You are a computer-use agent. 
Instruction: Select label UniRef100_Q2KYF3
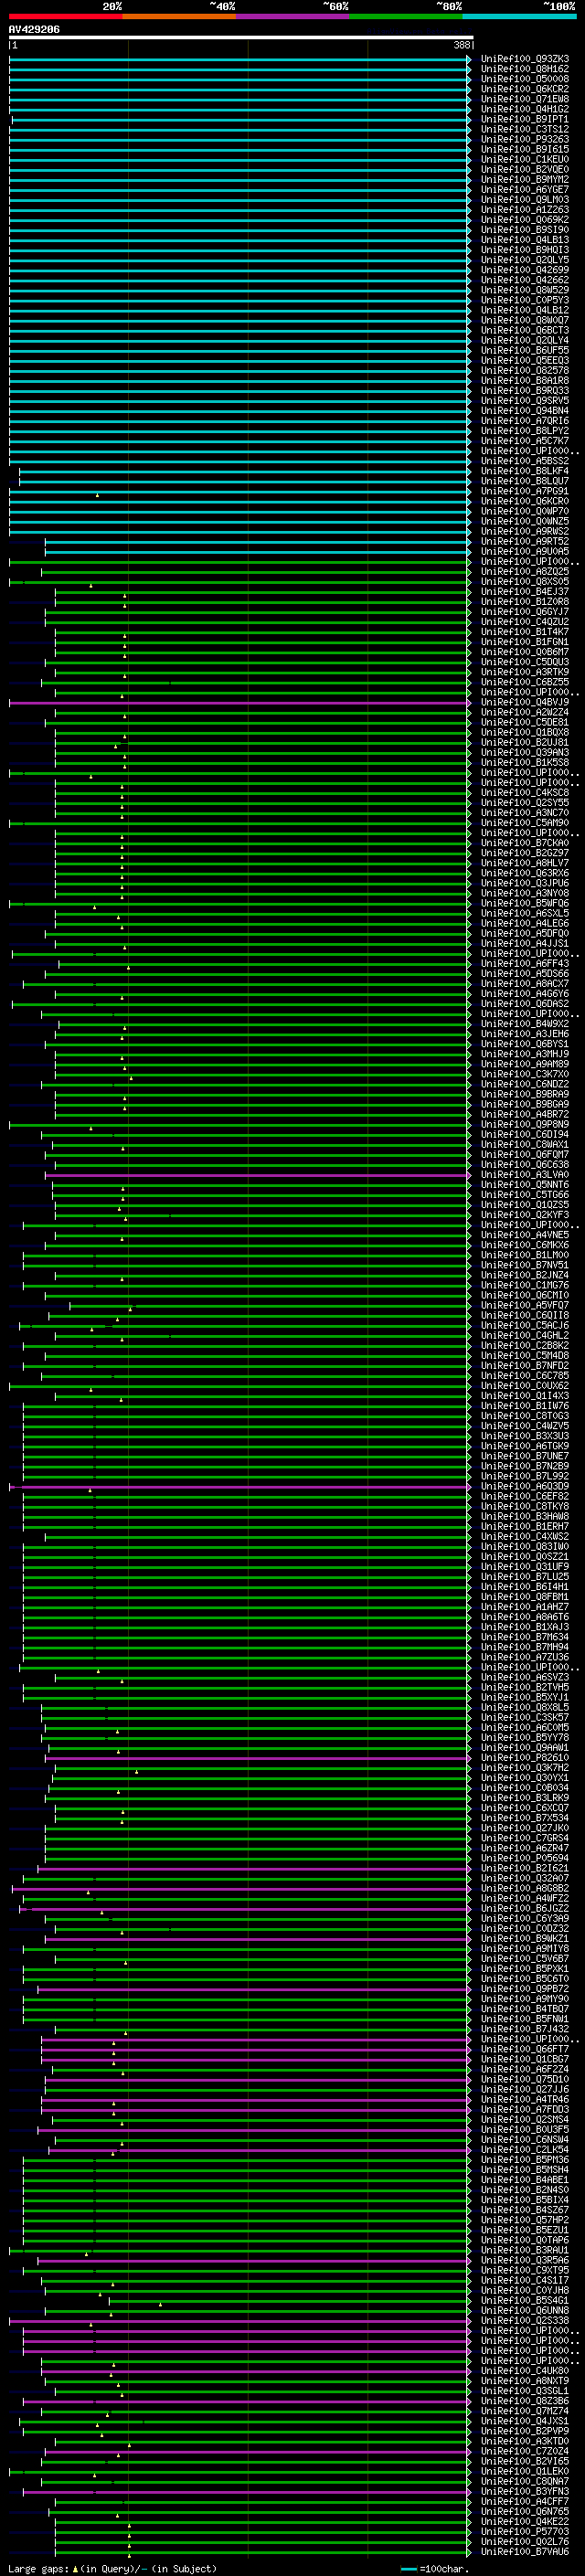pyautogui.click(x=525, y=1216)
